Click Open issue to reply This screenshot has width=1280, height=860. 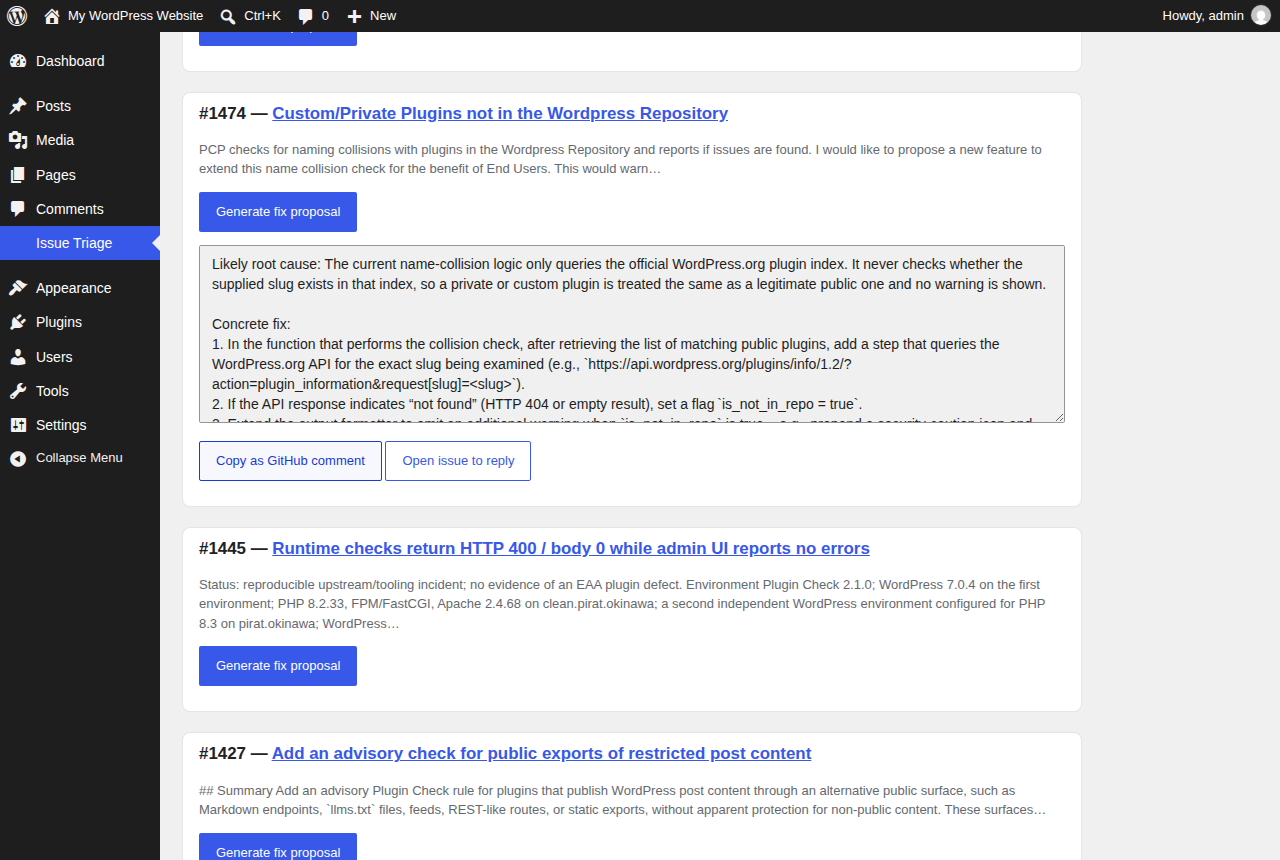[x=458, y=461]
